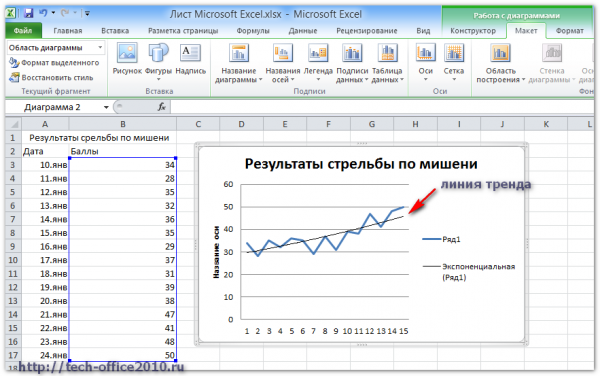
Task: Click the score cell containing 47
Action: click(x=123, y=314)
